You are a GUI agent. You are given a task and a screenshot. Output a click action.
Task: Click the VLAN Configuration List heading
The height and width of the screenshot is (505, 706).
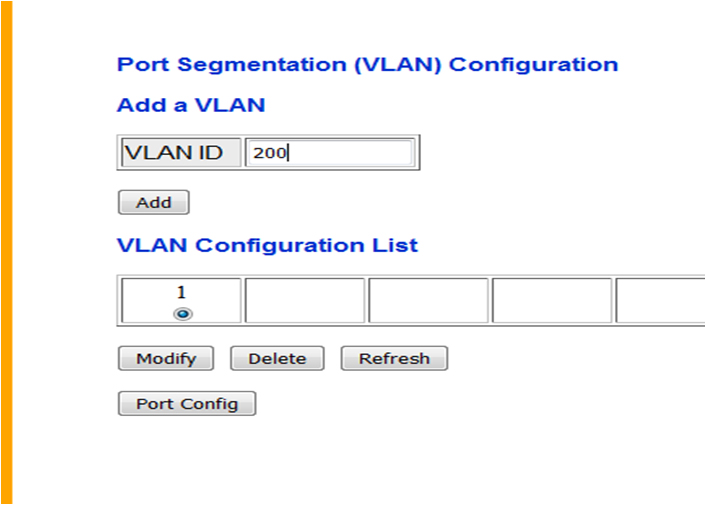point(267,245)
